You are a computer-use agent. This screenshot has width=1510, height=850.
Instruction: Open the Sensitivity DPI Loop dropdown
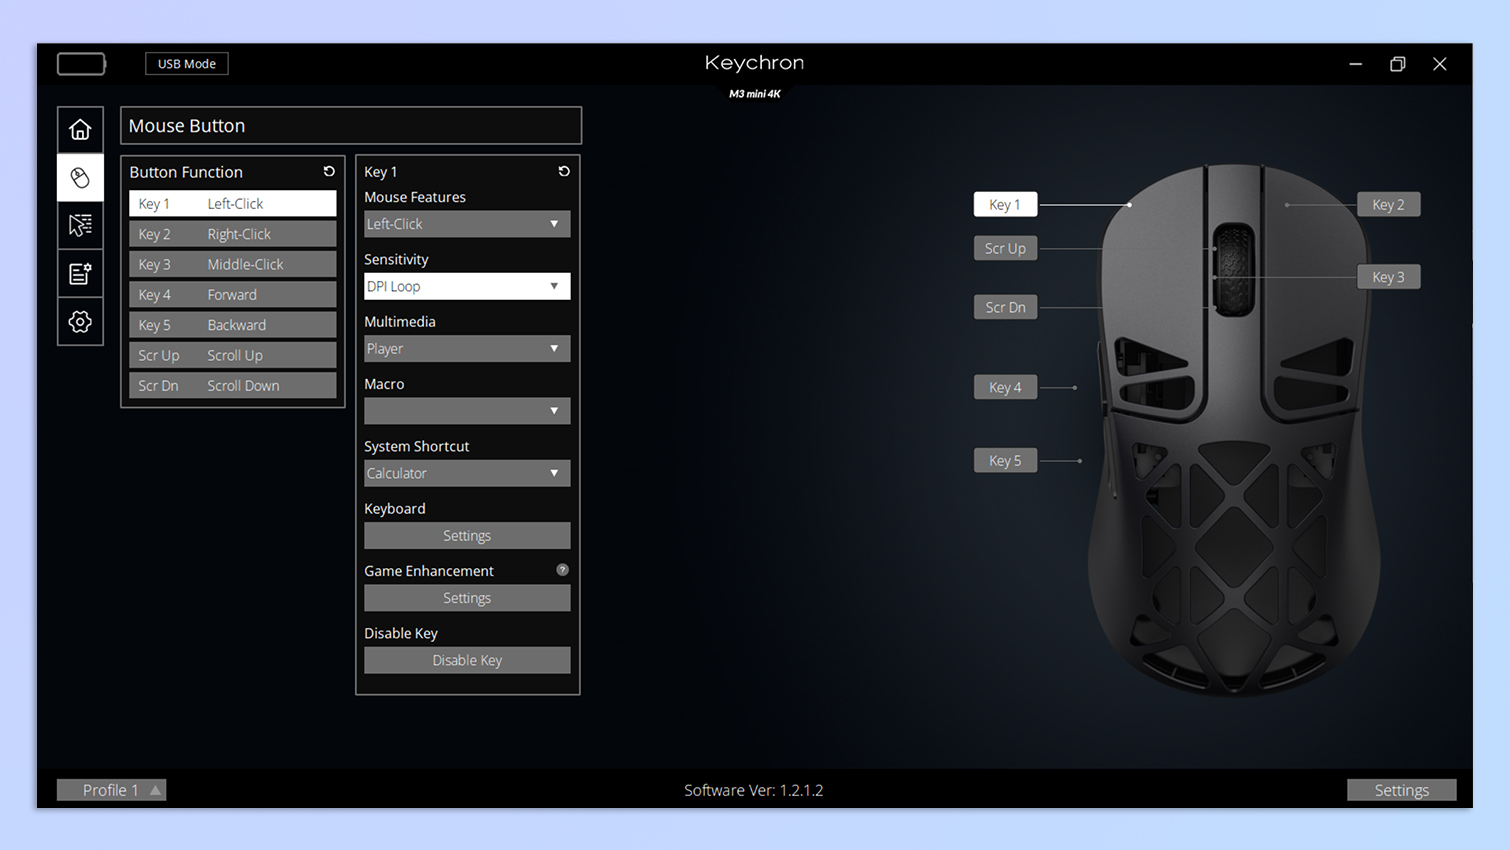(466, 286)
